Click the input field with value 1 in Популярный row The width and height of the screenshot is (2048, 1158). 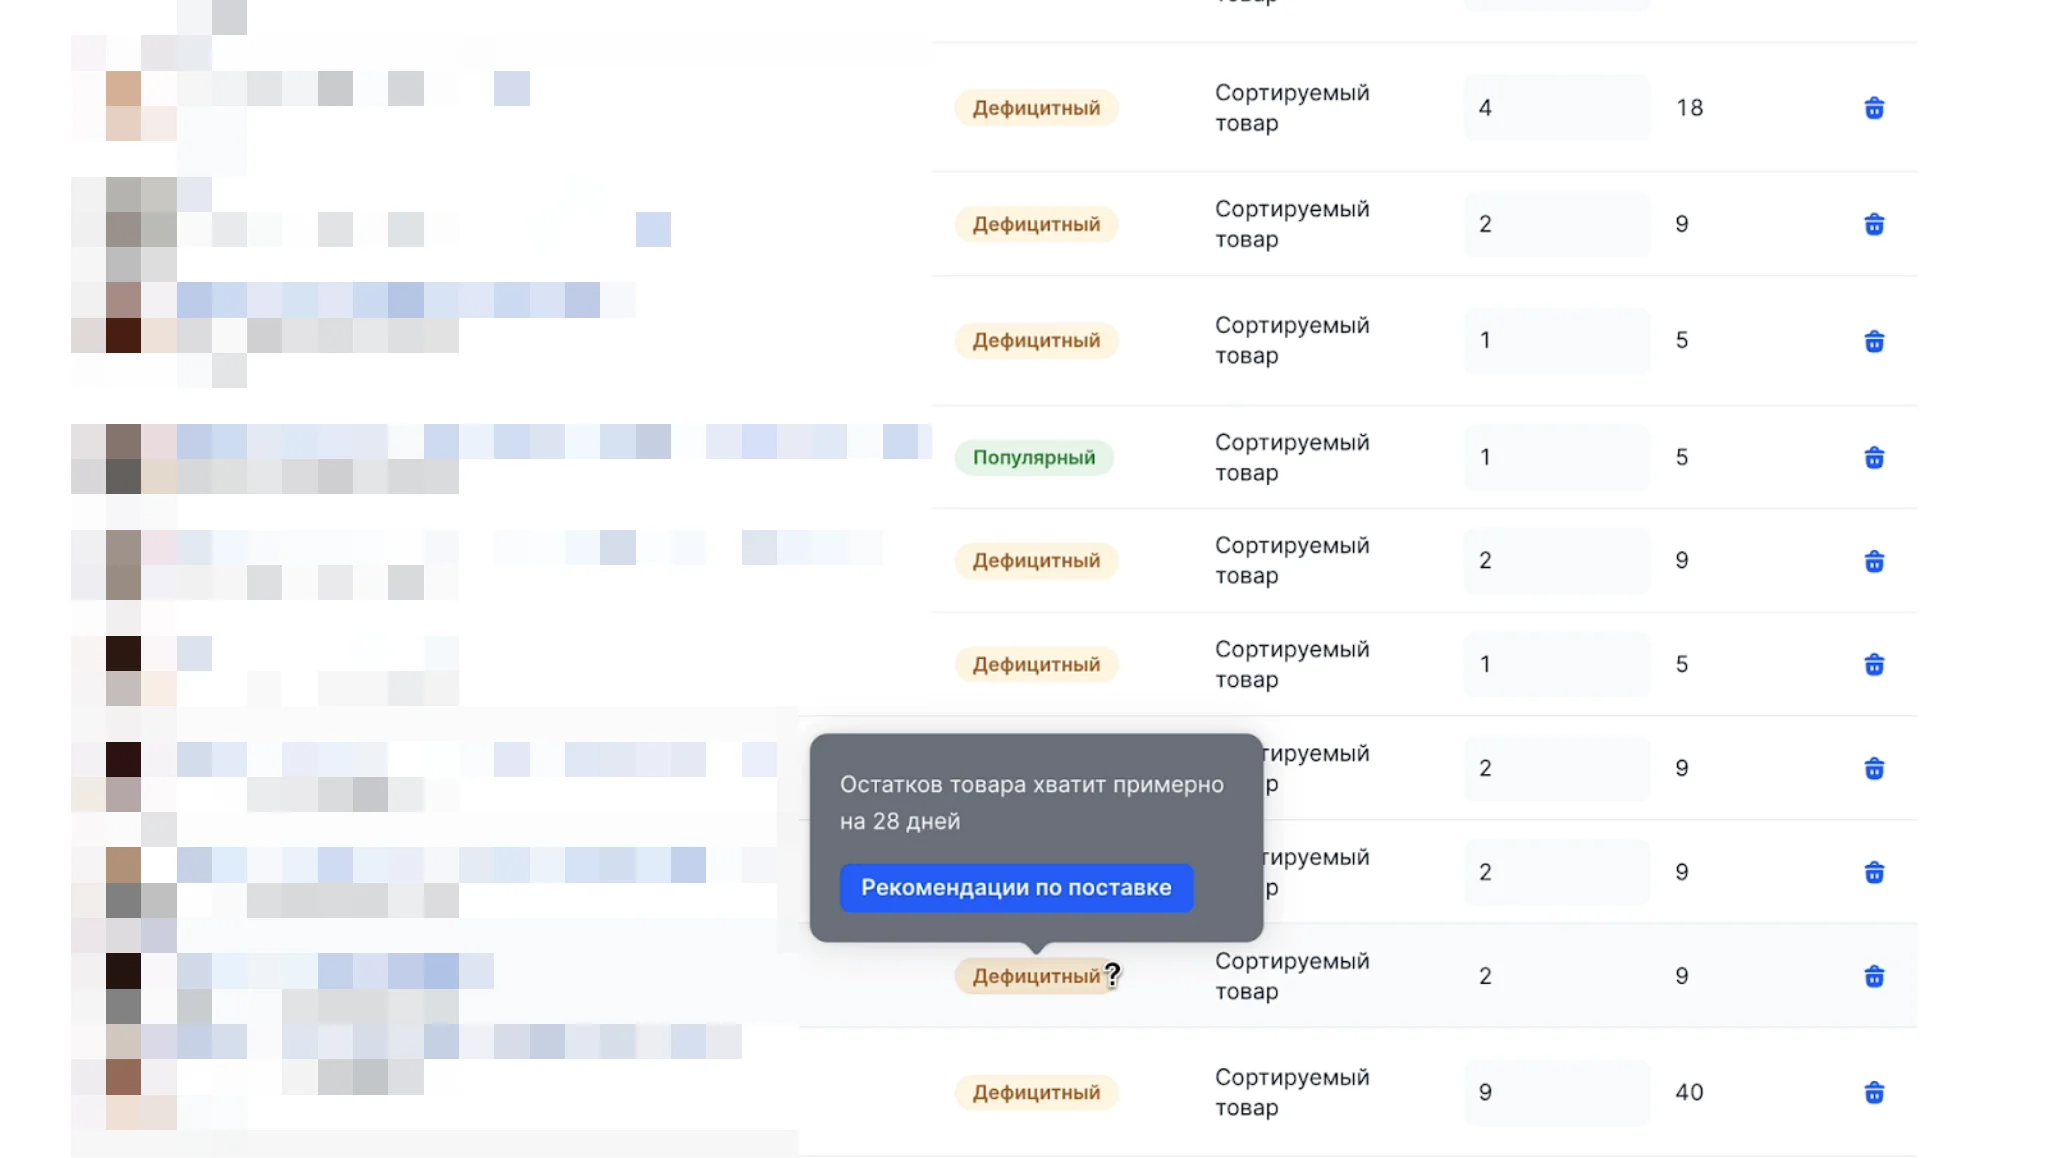tap(1556, 457)
